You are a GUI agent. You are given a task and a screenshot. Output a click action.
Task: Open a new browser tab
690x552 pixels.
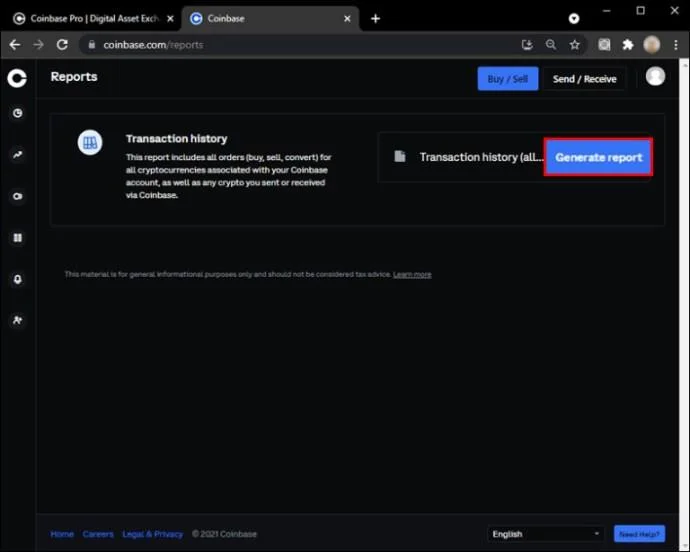pyautogui.click(x=375, y=18)
